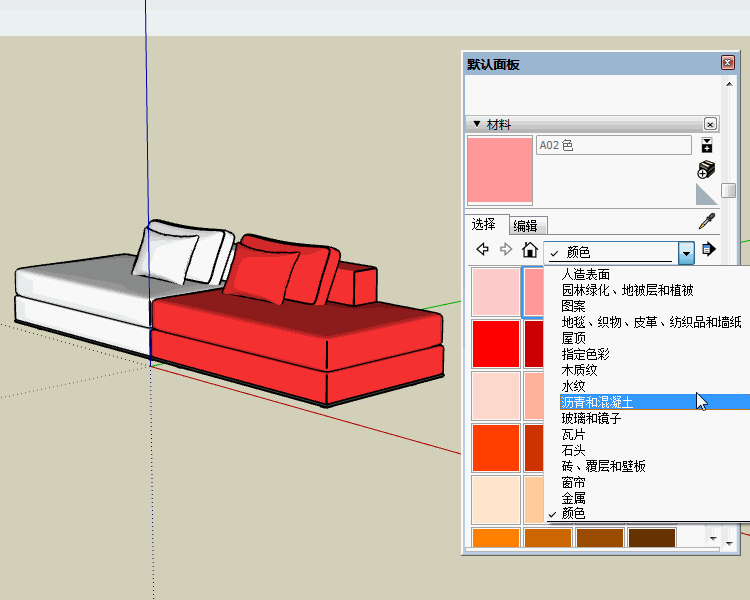The width and height of the screenshot is (750, 600).
Task: Click the Sample Paint eyedropper tool
Action: point(707,222)
